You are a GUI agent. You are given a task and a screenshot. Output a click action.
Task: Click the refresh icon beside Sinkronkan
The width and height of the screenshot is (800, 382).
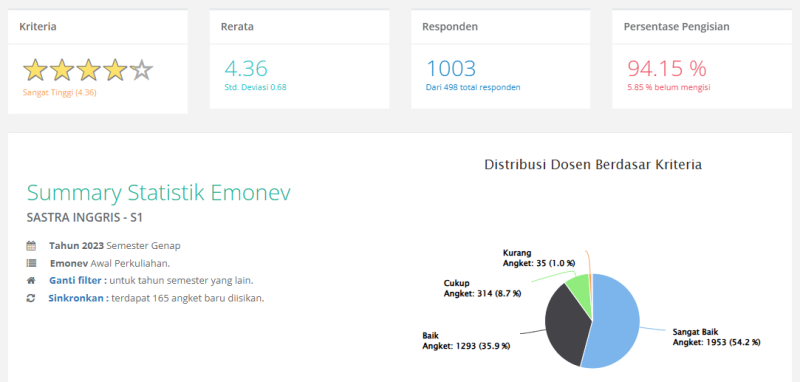tap(31, 298)
